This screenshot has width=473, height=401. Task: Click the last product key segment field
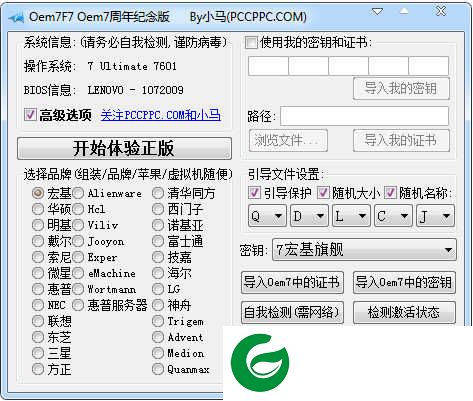click(x=429, y=66)
